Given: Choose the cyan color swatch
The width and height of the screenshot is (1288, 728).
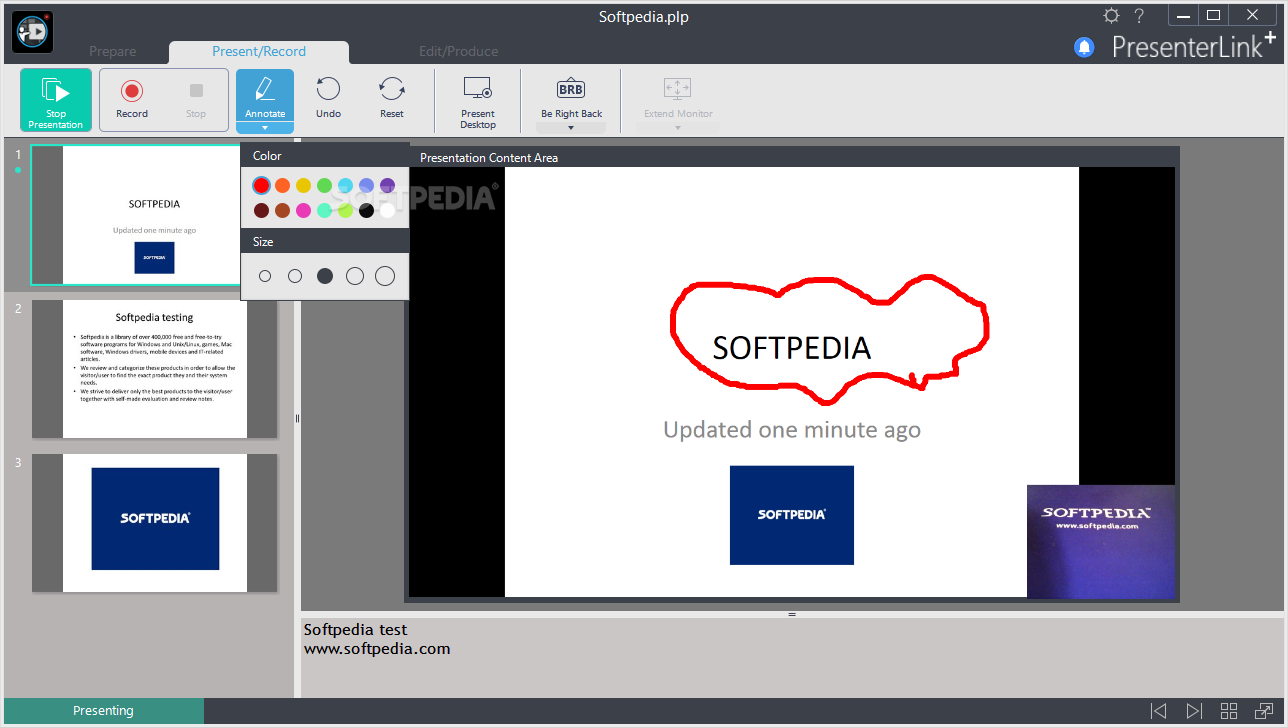Looking at the screenshot, I should pos(345,185).
